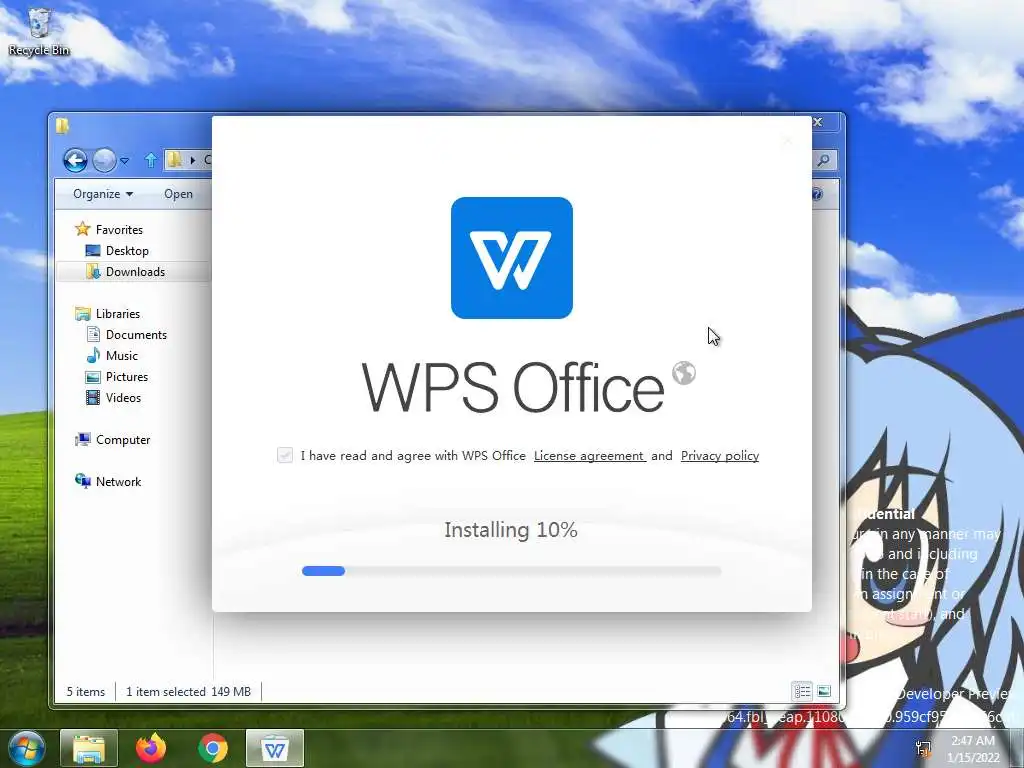
Task: Switch Explorer to large icons view
Action: 824,691
